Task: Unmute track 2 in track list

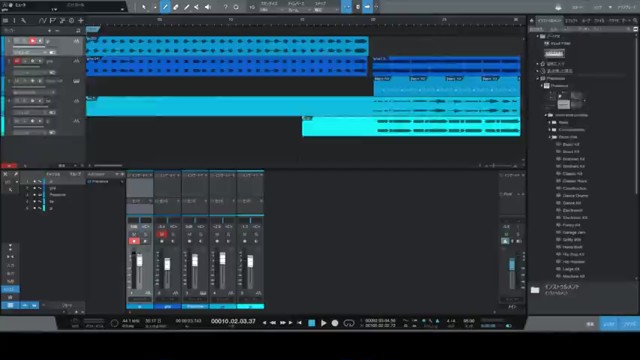Action: point(17,61)
